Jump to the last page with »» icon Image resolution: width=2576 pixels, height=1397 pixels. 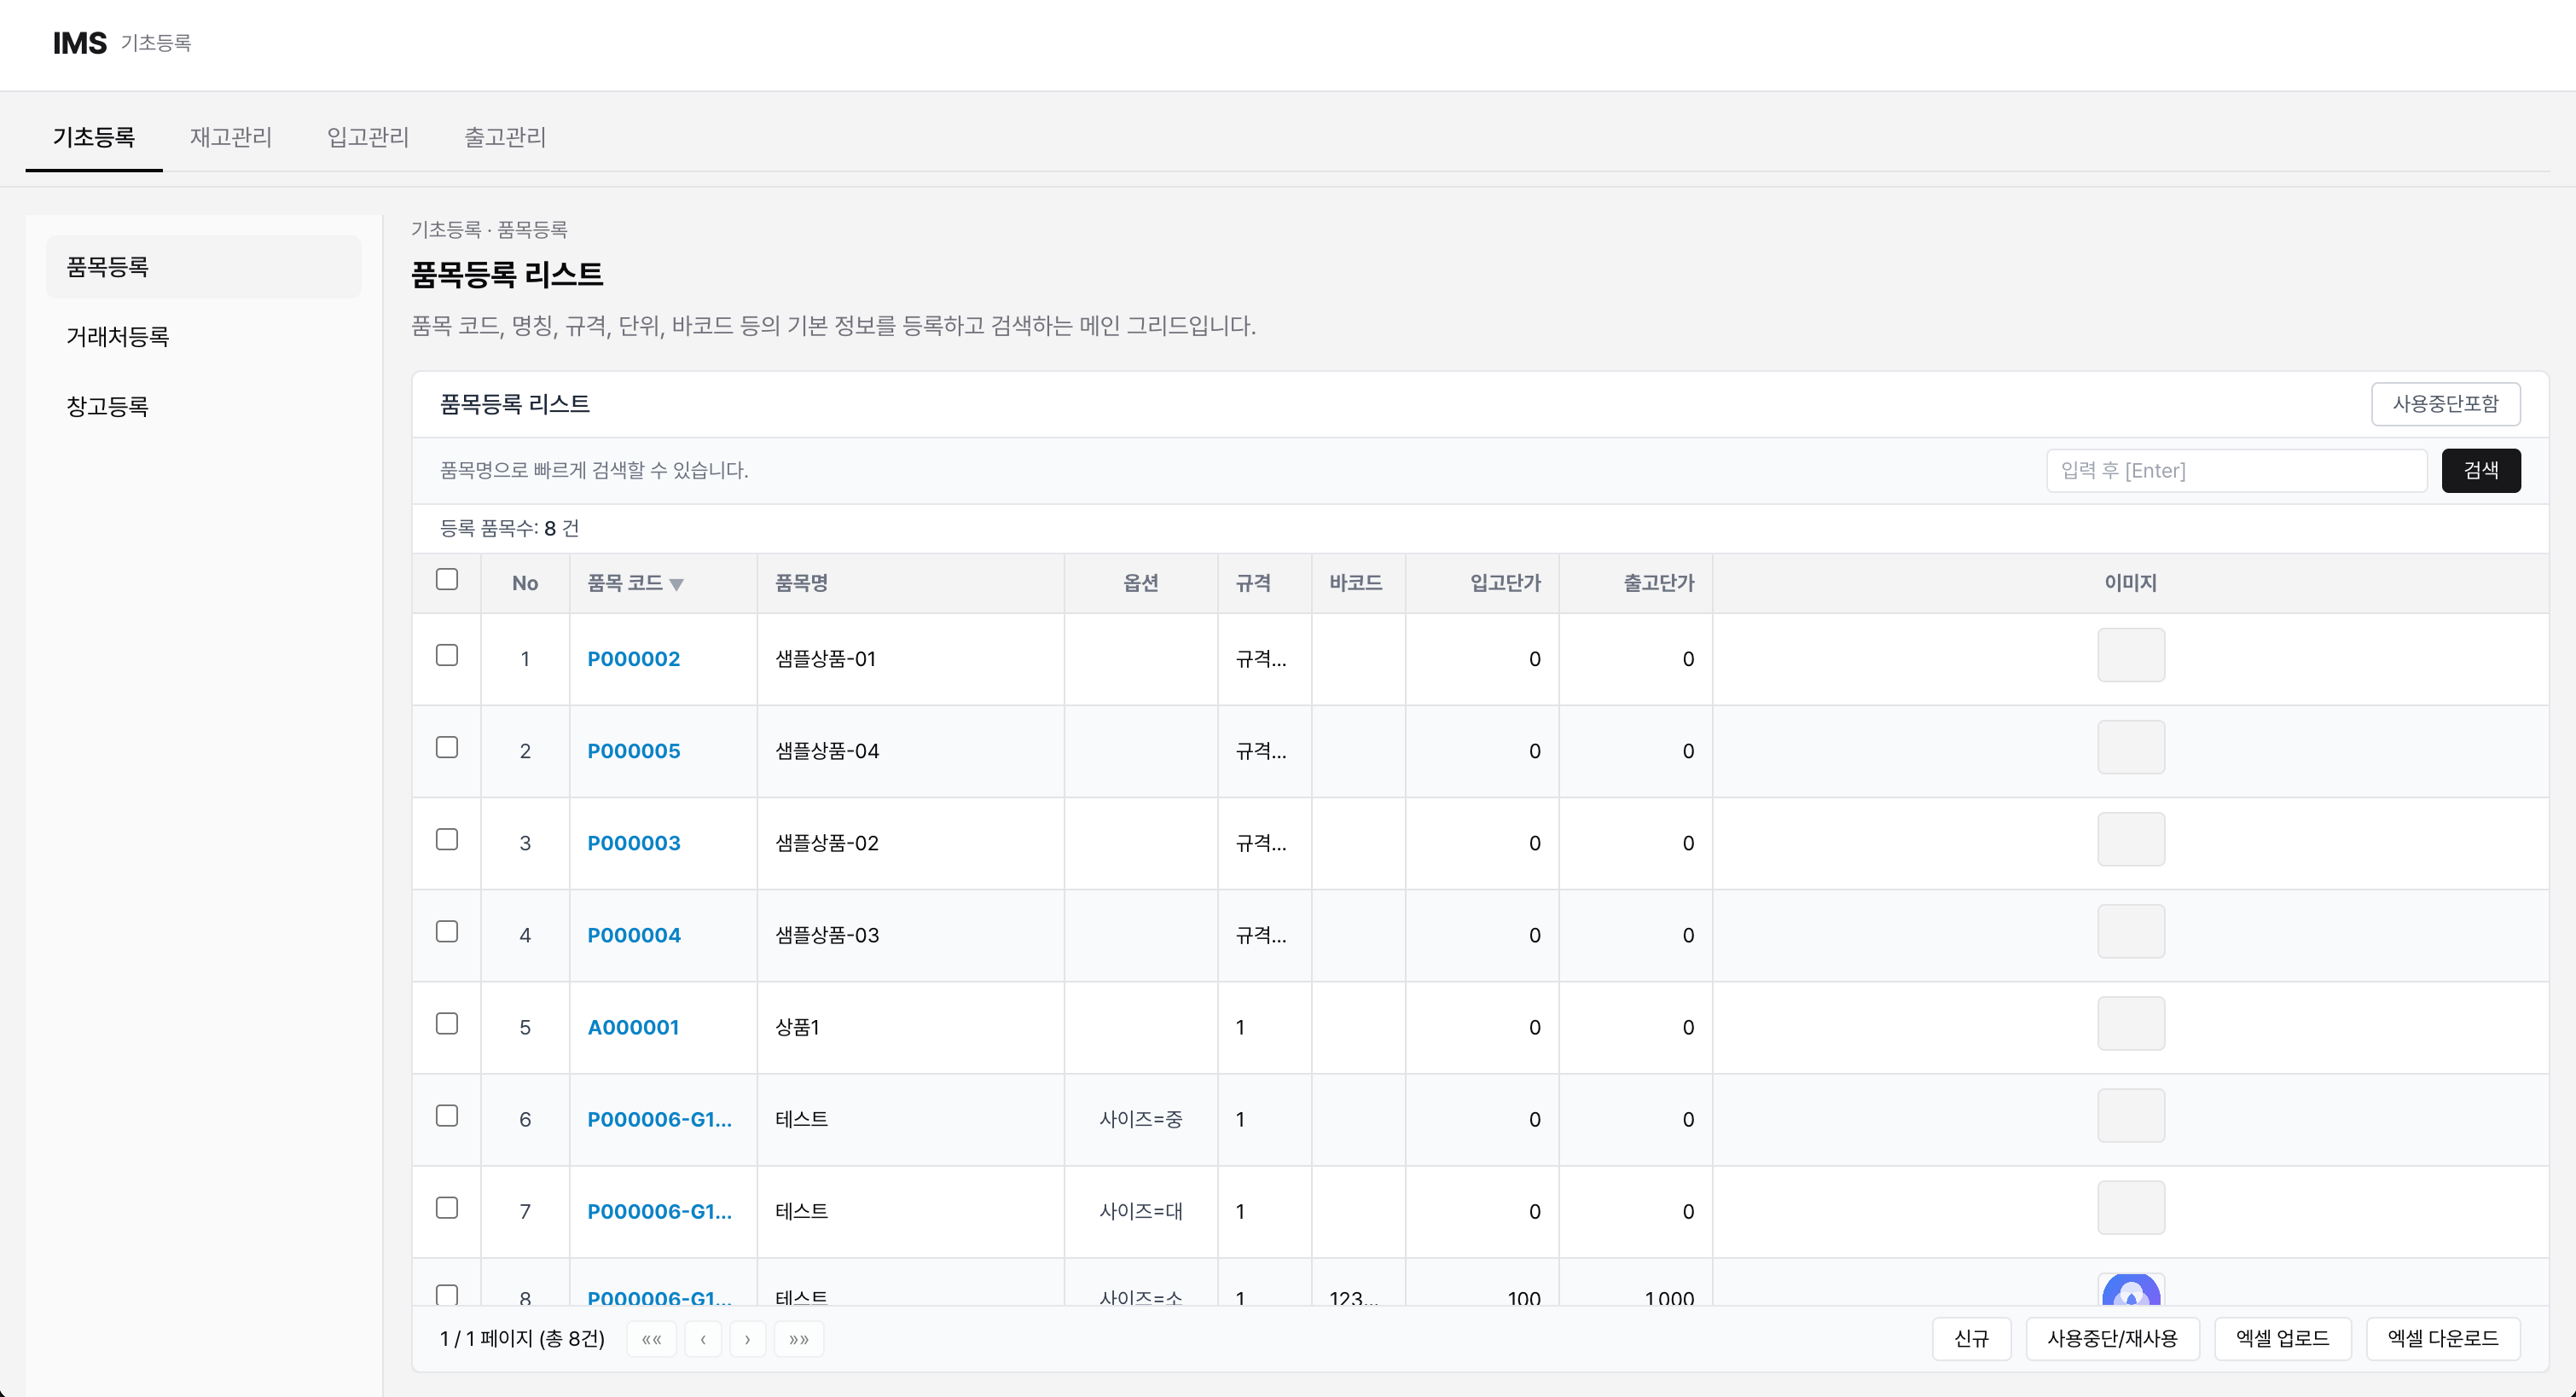798,1339
